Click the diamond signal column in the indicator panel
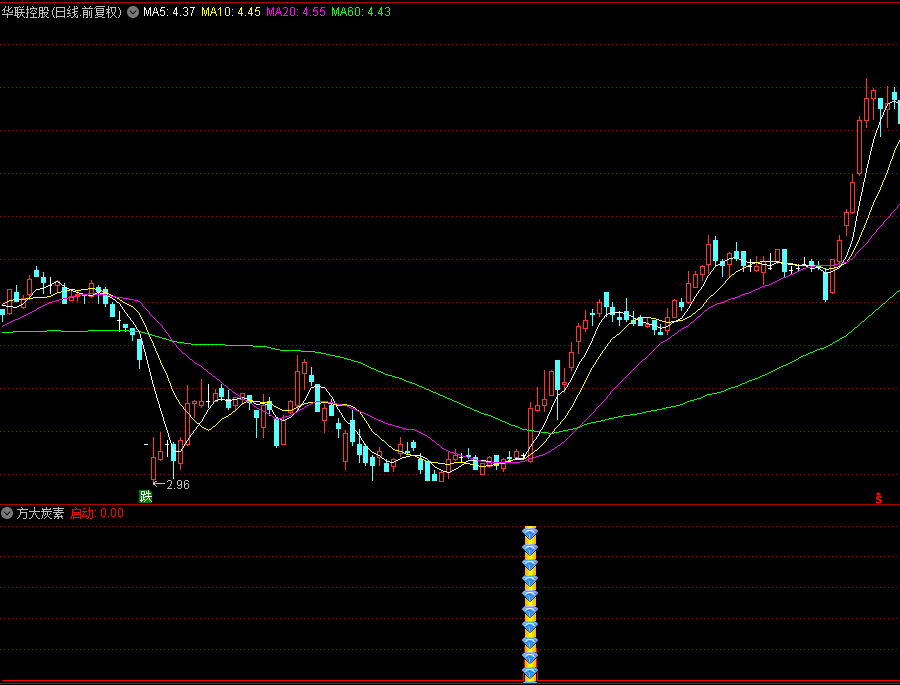 [530, 603]
